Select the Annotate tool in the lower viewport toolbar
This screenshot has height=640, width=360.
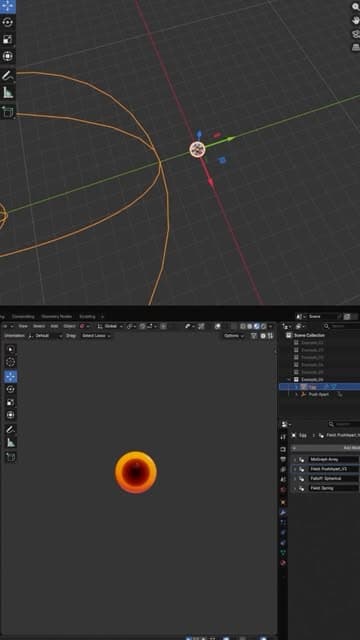tap(11, 429)
